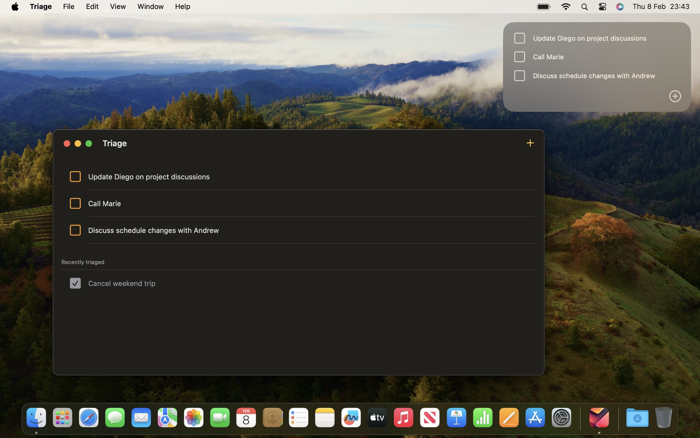
Task: Tick Call Marie checkbox in the widget
Action: tap(519, 57)
